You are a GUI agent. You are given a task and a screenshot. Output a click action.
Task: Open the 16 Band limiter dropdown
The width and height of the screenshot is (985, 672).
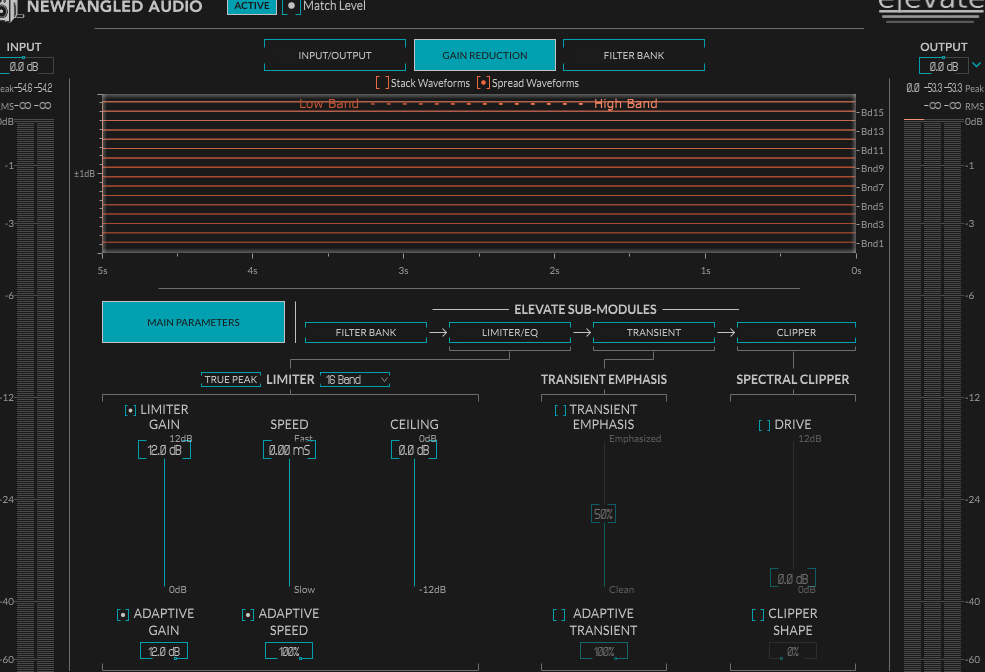click(x=355, y=379)
